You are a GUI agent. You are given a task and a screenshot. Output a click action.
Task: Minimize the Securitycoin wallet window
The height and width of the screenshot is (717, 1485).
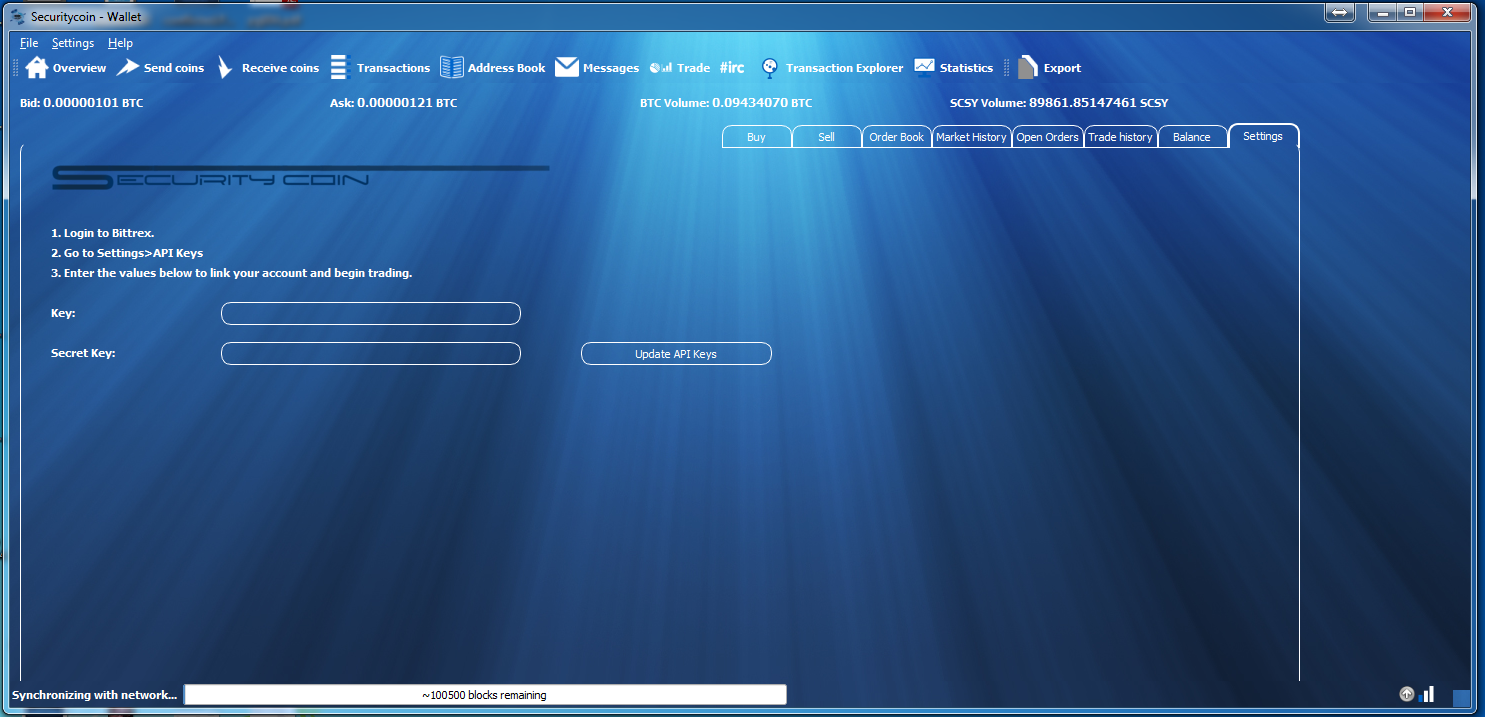point(1381,12)
